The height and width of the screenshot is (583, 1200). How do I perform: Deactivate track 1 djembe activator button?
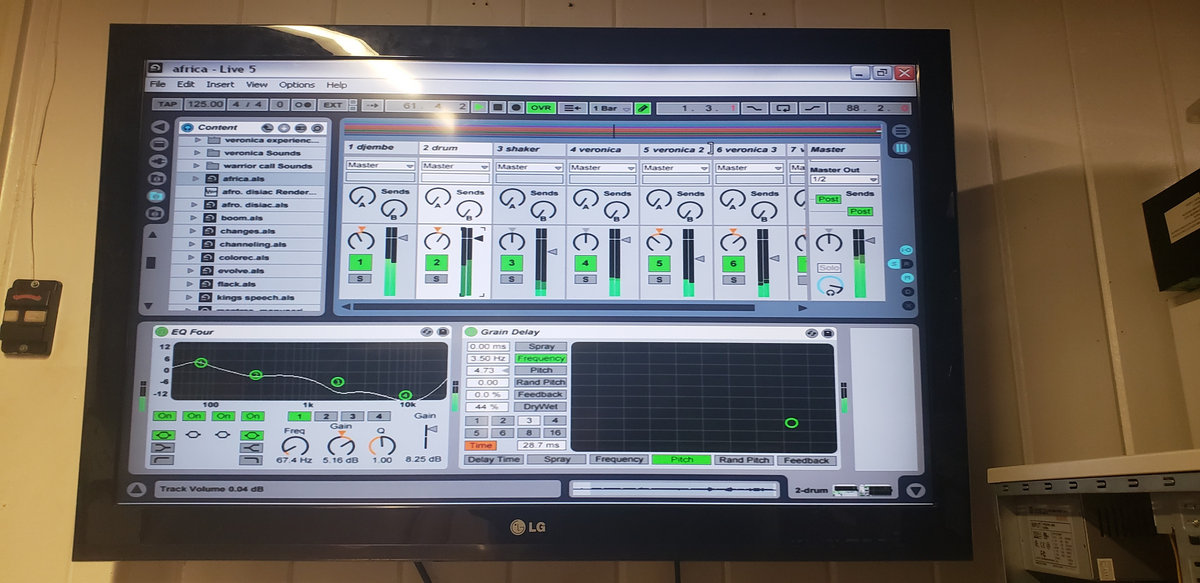(x=360, y=262)
